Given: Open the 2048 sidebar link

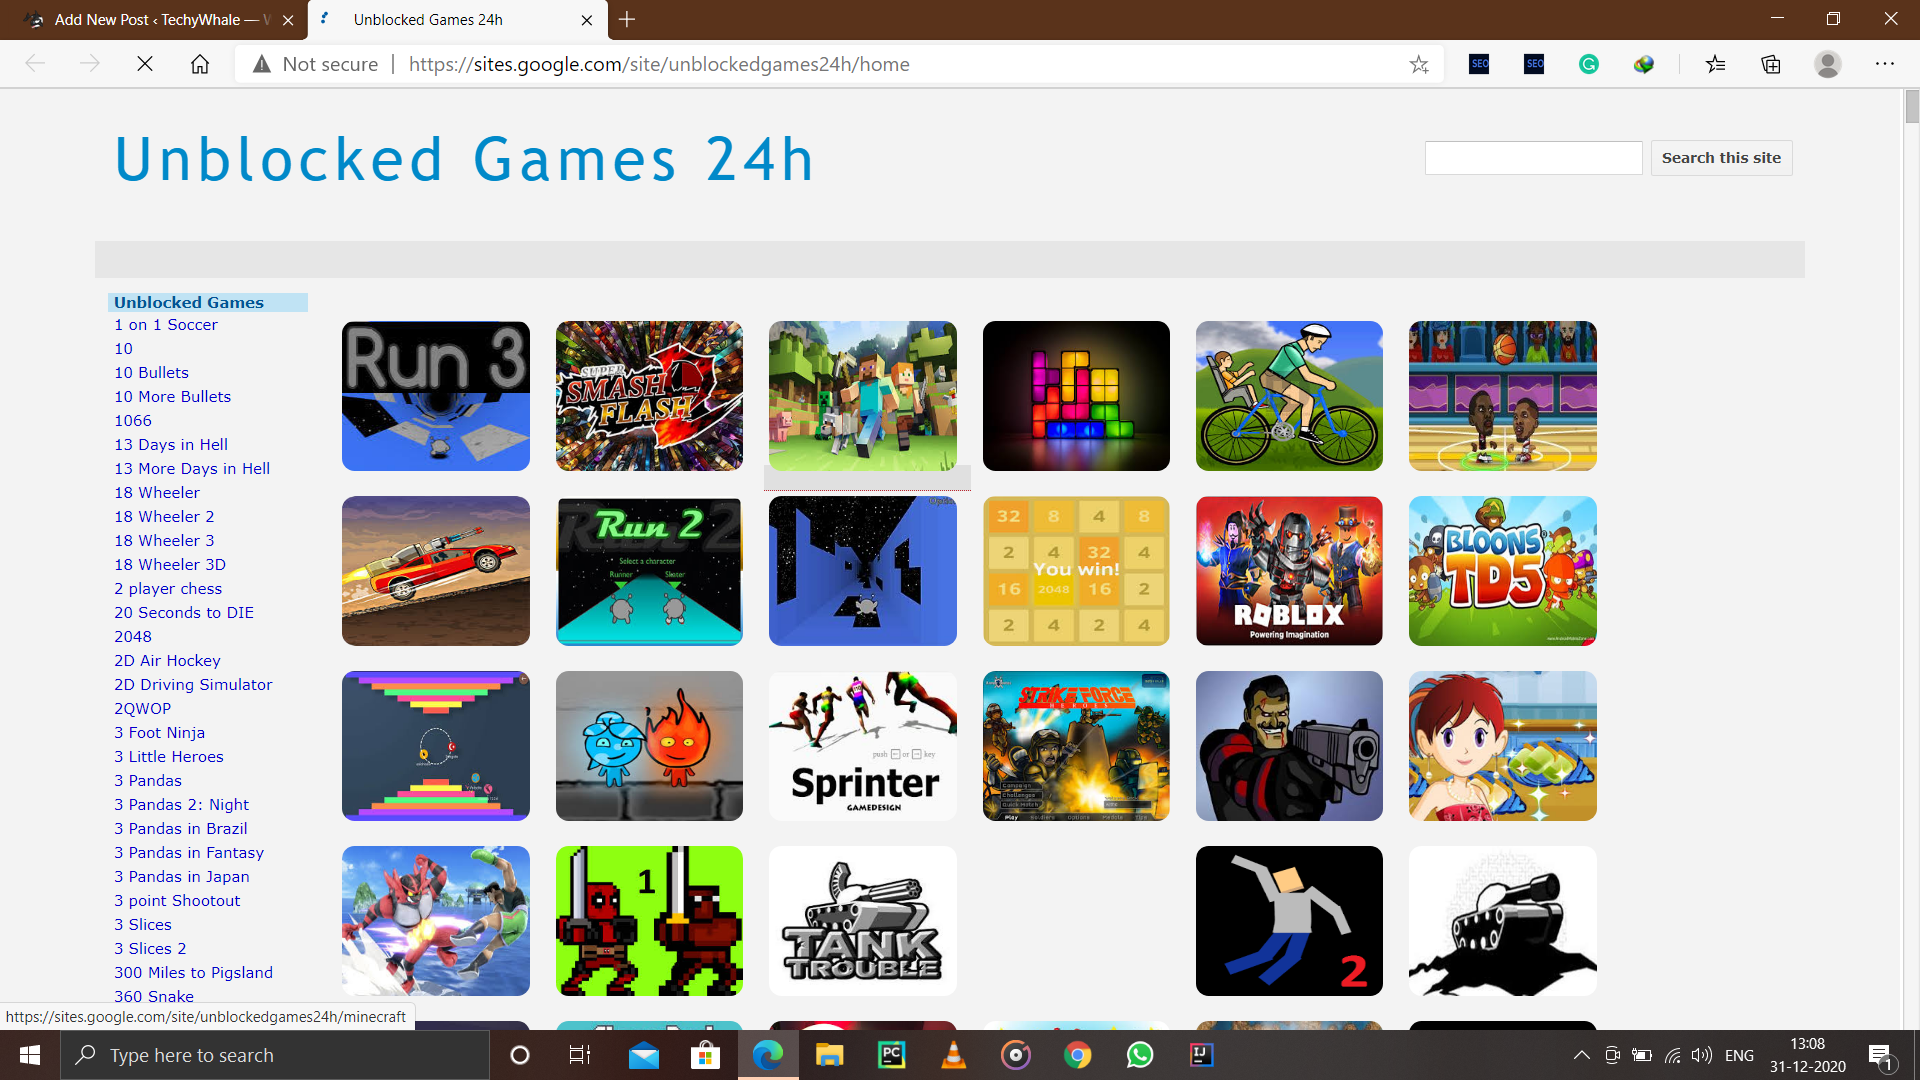Looking at the screenshot, I should [133, 637].
